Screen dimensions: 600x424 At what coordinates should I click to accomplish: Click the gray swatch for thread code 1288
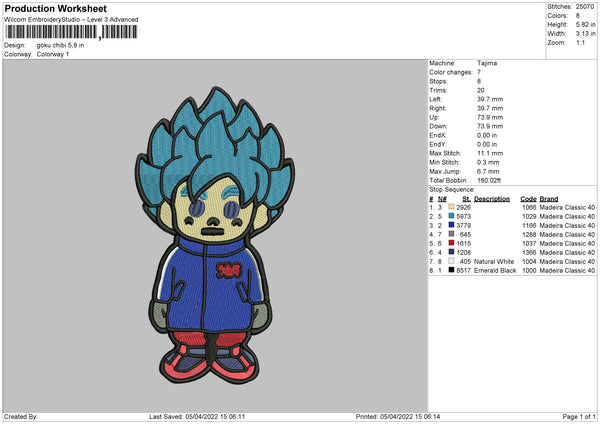point(451,234)
